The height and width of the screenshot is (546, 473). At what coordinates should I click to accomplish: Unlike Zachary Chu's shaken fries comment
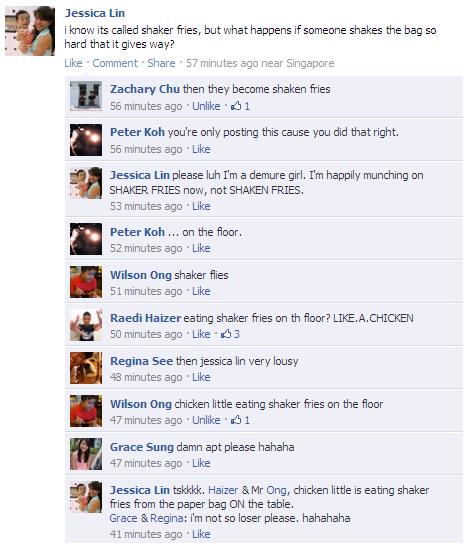206,106
